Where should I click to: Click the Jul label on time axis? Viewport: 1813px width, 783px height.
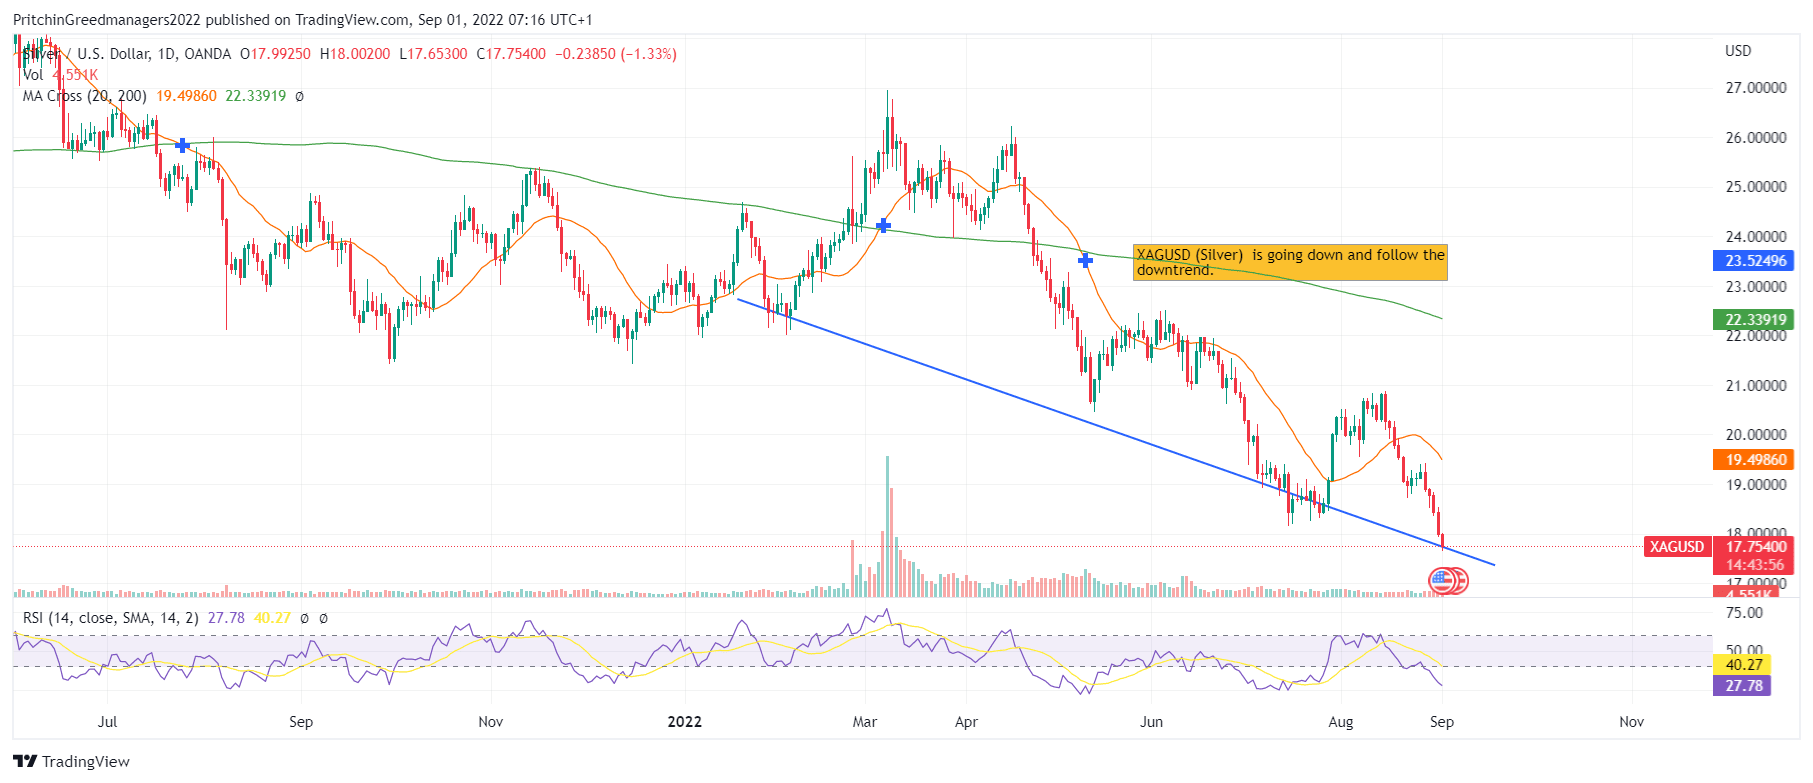(x=108, y=722)
